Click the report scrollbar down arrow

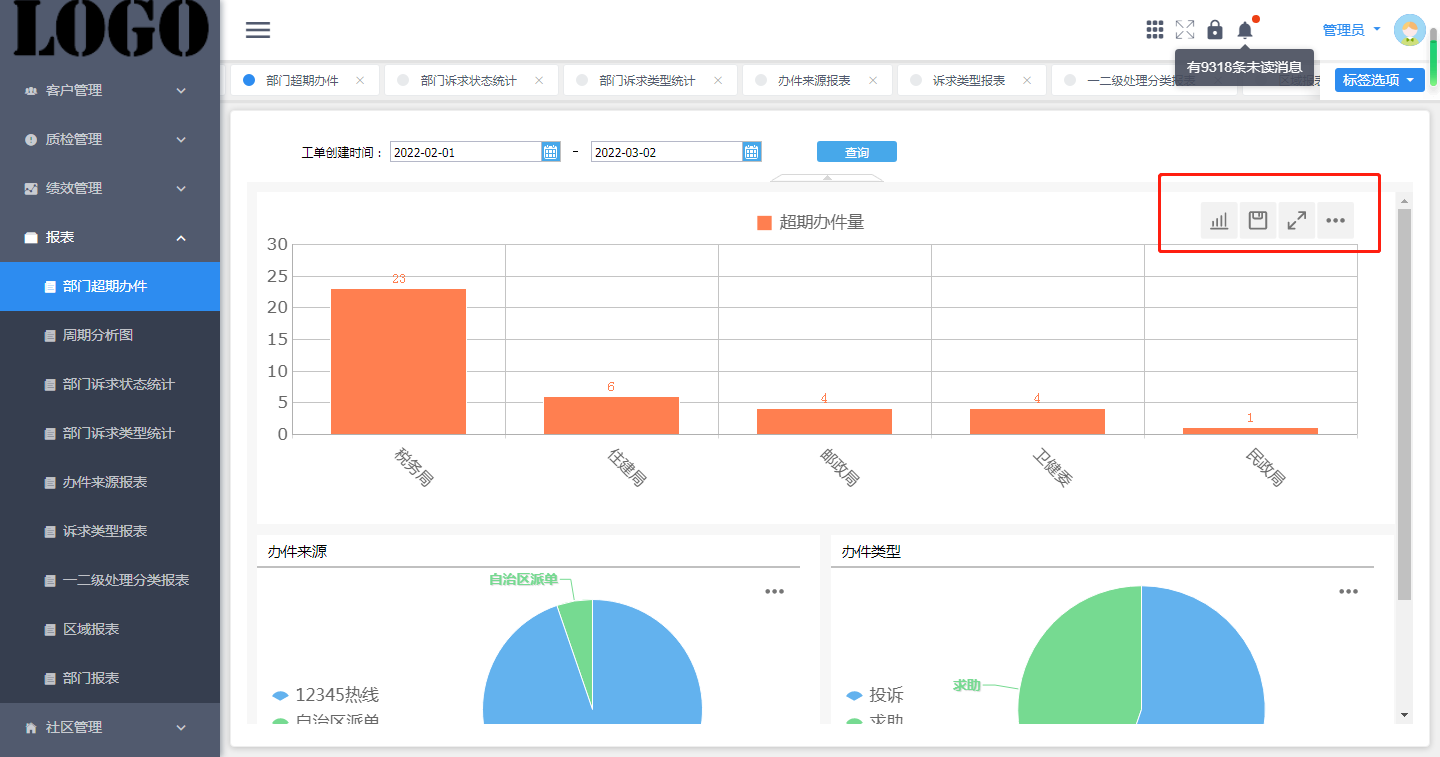coord(1404,715)
